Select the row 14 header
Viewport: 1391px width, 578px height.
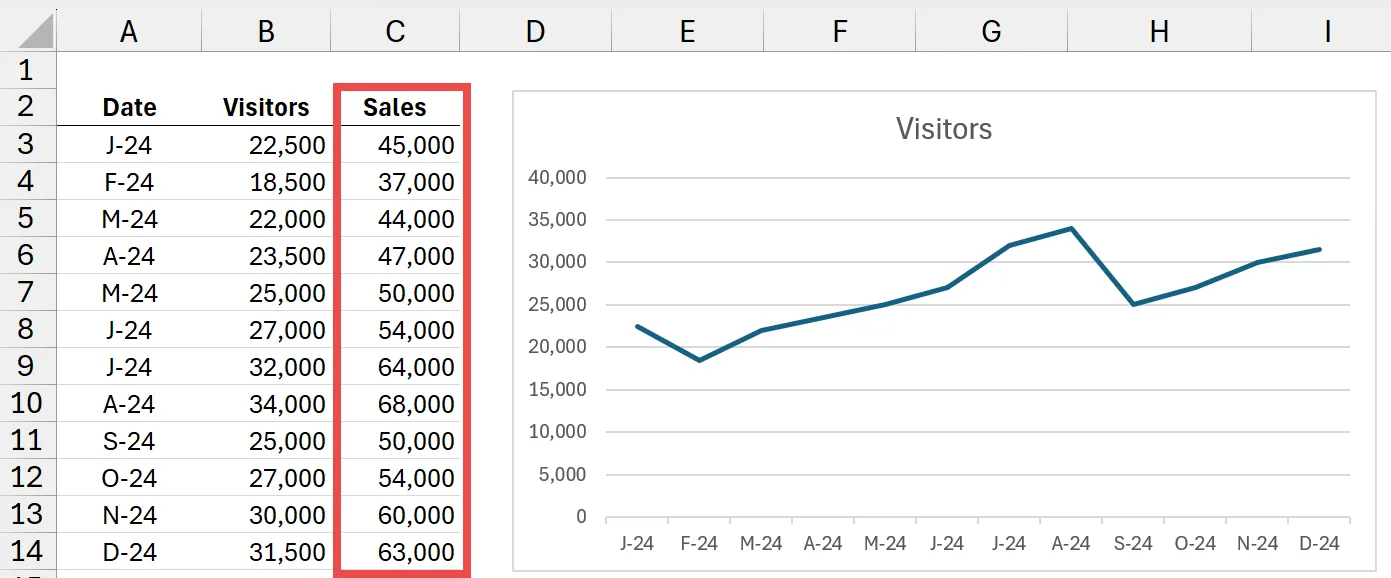click(x=26, y=551)
